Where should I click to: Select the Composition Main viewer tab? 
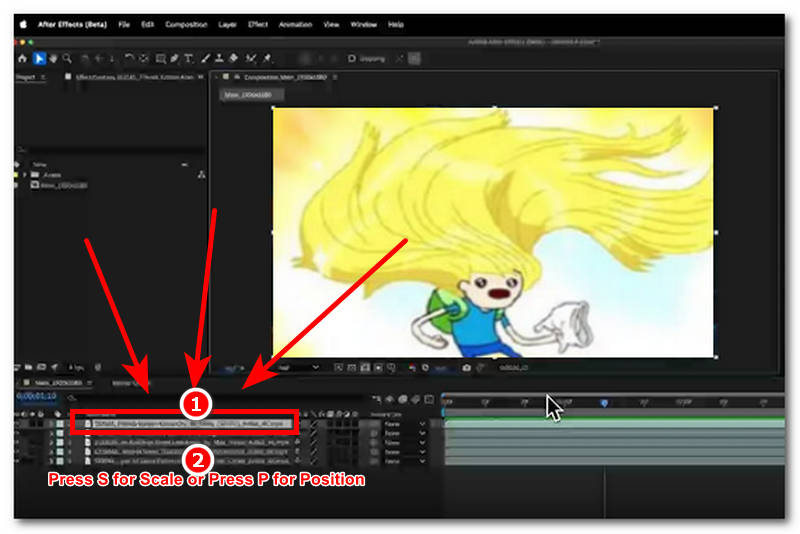point(285,77)
